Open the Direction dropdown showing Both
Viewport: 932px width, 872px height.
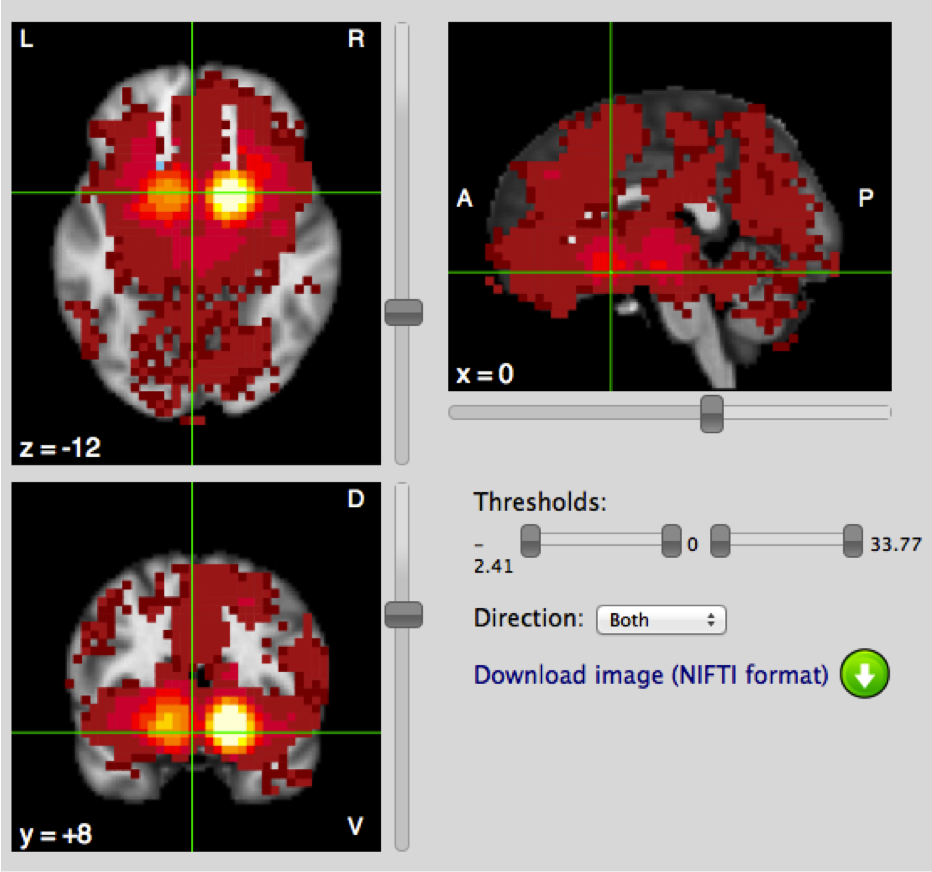661,620
